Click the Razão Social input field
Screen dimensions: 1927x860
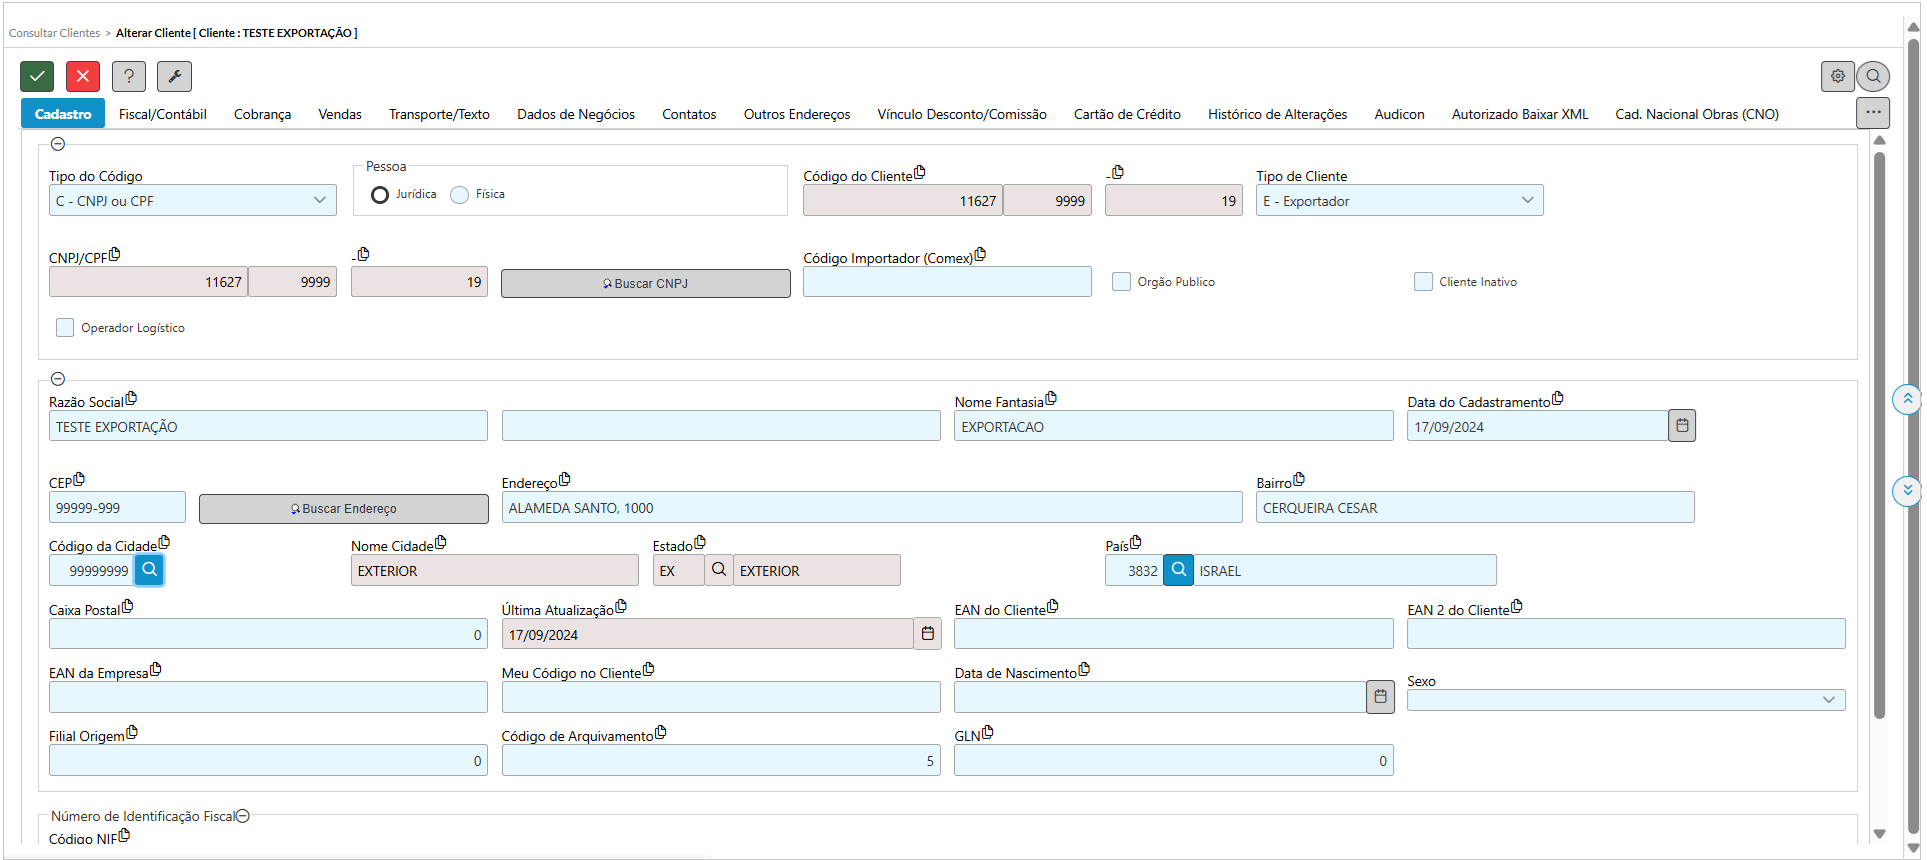tap(268, 427)
